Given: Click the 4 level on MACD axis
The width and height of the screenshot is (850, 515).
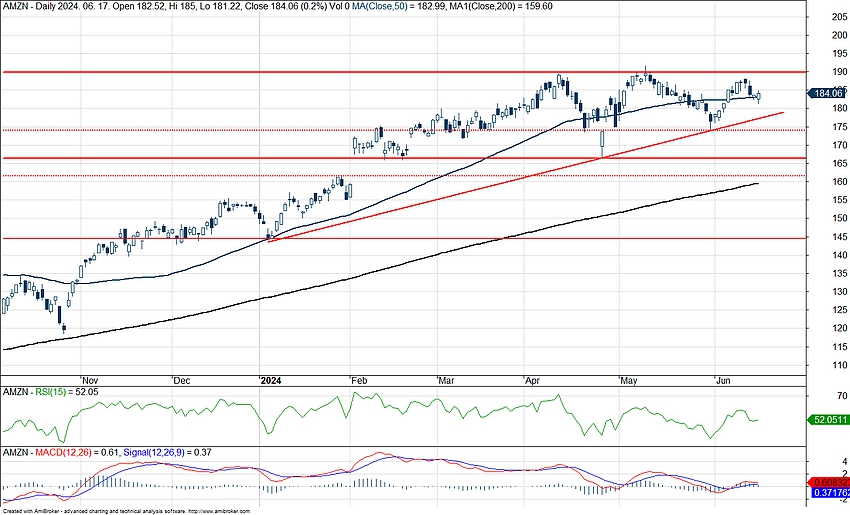Looking at the screenshot, I should 845,462.
